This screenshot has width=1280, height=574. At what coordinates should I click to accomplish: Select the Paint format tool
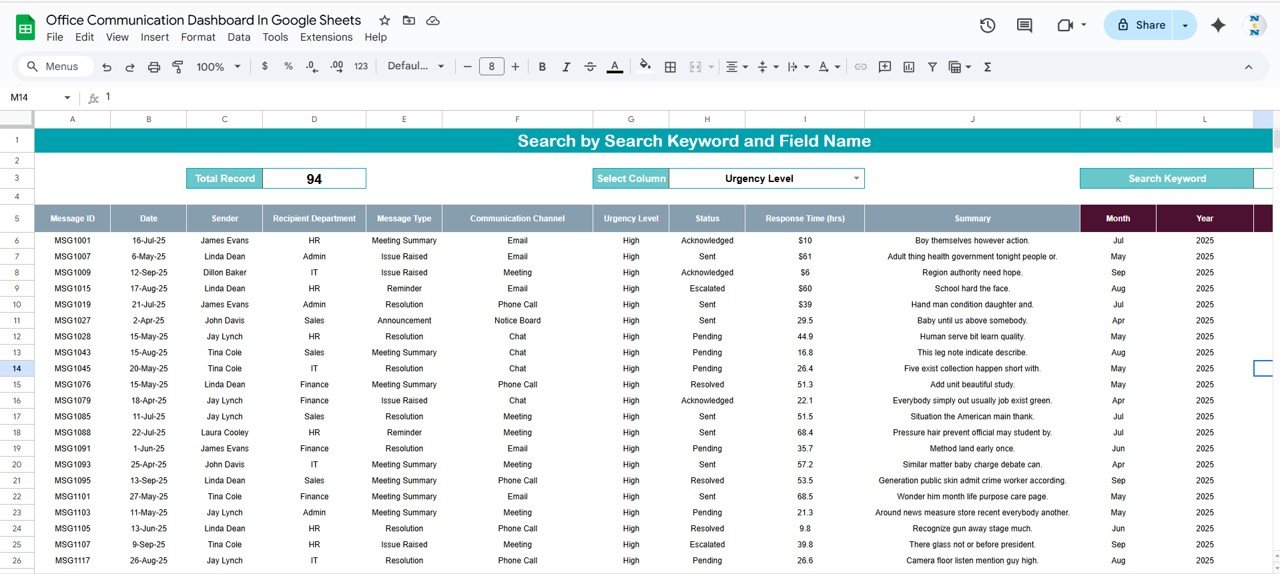[x=178, y=67]
